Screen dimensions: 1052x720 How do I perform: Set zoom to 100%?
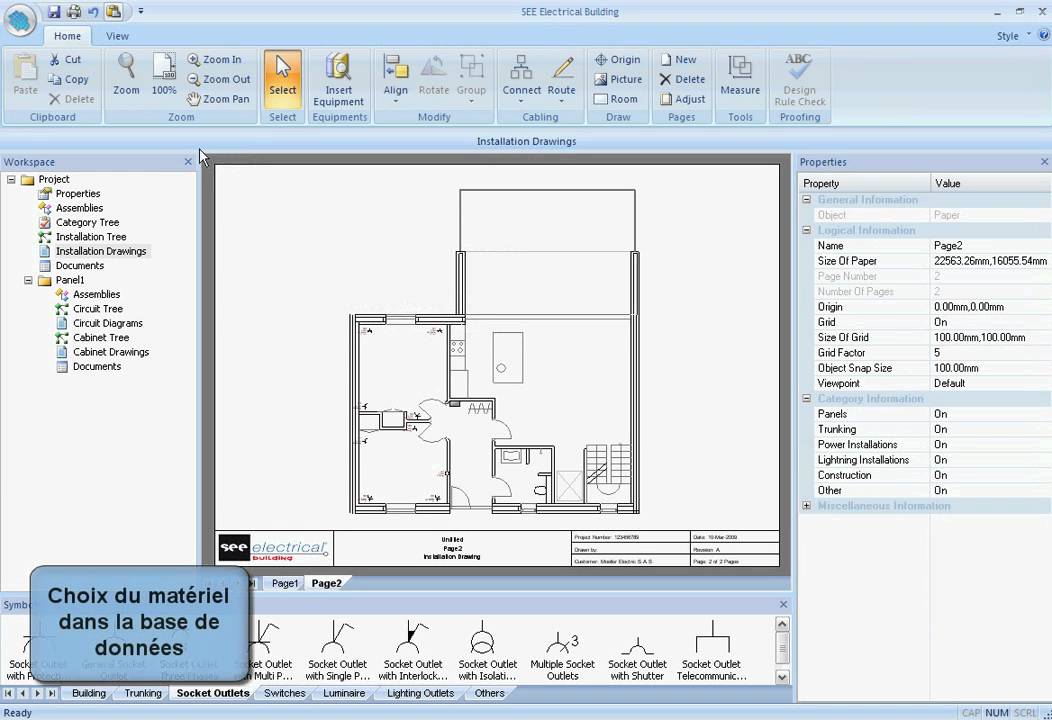164,74
